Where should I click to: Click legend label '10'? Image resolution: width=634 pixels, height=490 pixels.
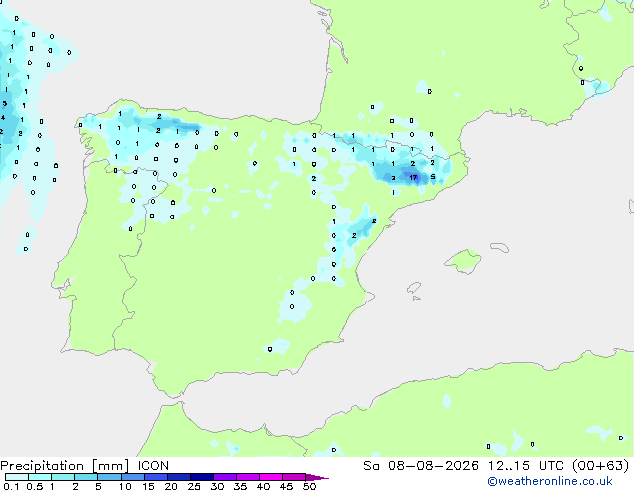point(125,486)
